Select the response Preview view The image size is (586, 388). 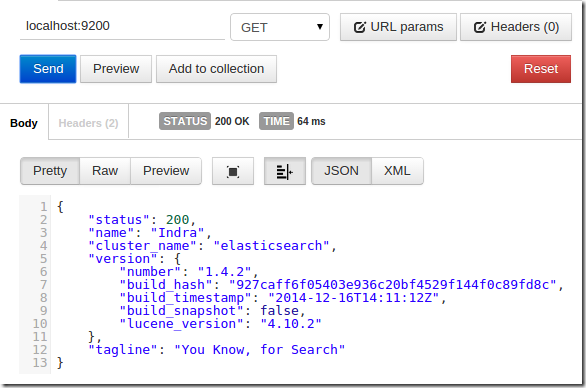166,171
